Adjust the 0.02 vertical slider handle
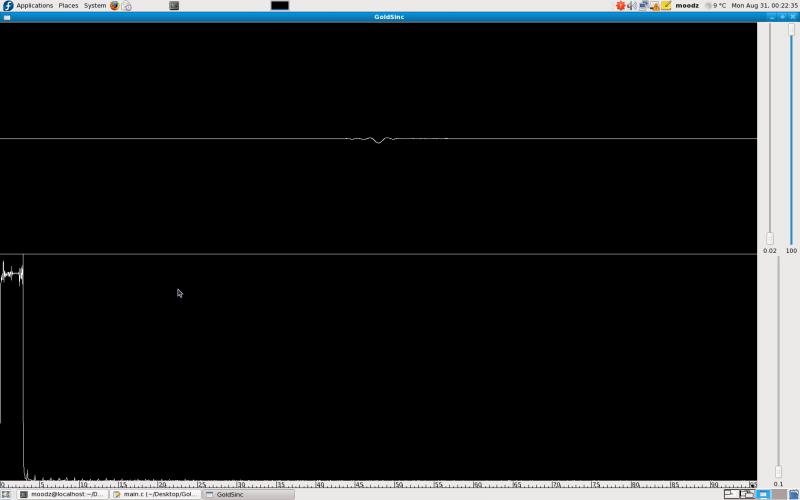This screenshot has width=800, height=500. coord(770,238)
